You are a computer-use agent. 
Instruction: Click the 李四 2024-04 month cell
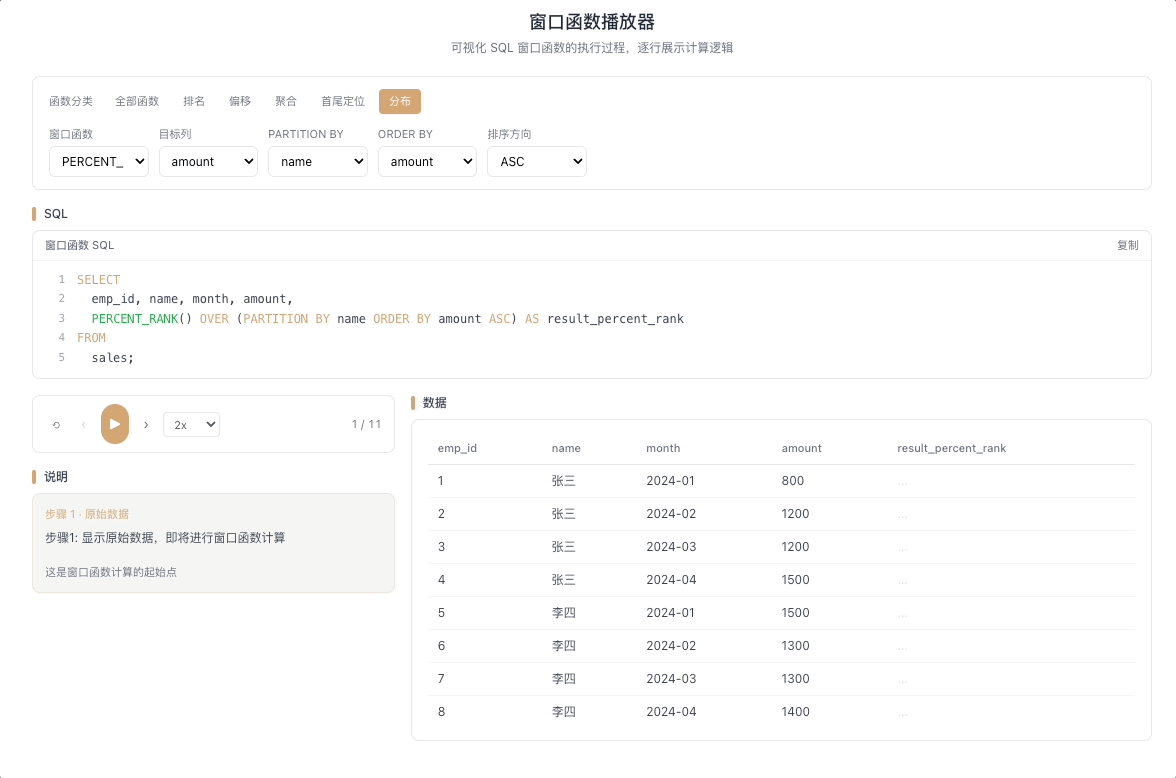(x=671, y=712)
